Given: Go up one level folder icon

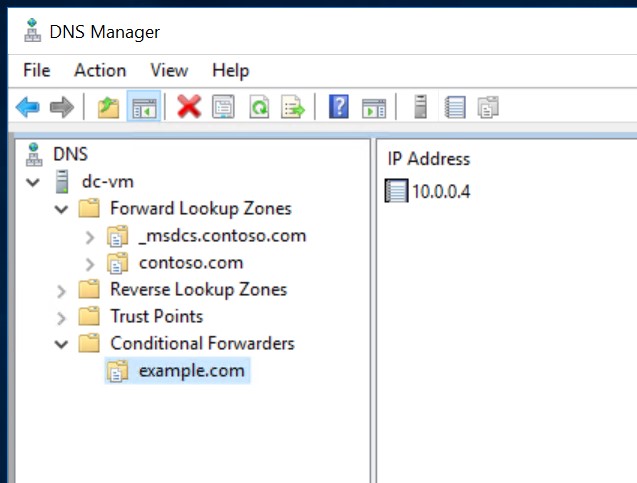Looking at the screenshot, I should click(x=108, y=107).
